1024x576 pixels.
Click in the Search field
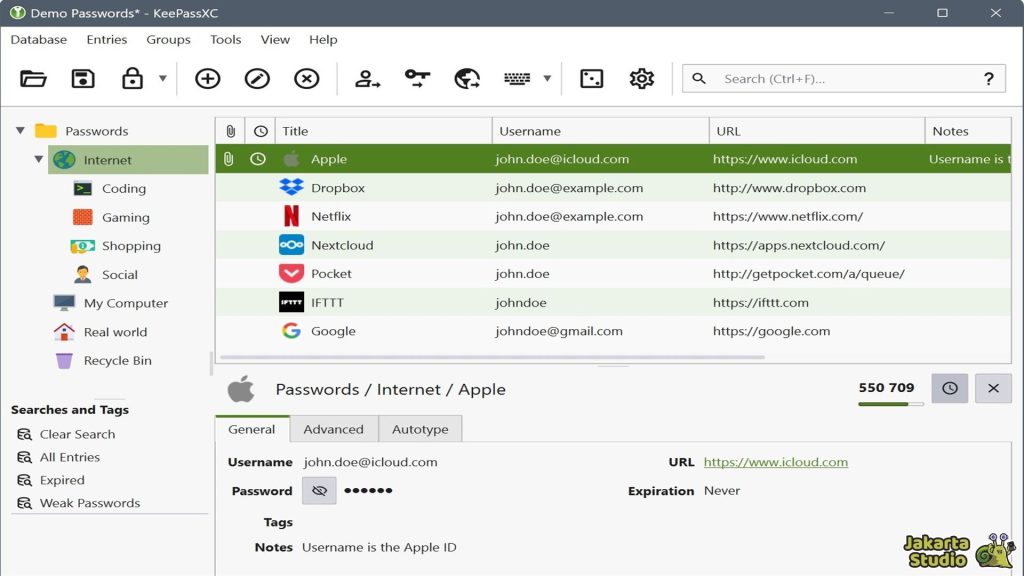840,79
